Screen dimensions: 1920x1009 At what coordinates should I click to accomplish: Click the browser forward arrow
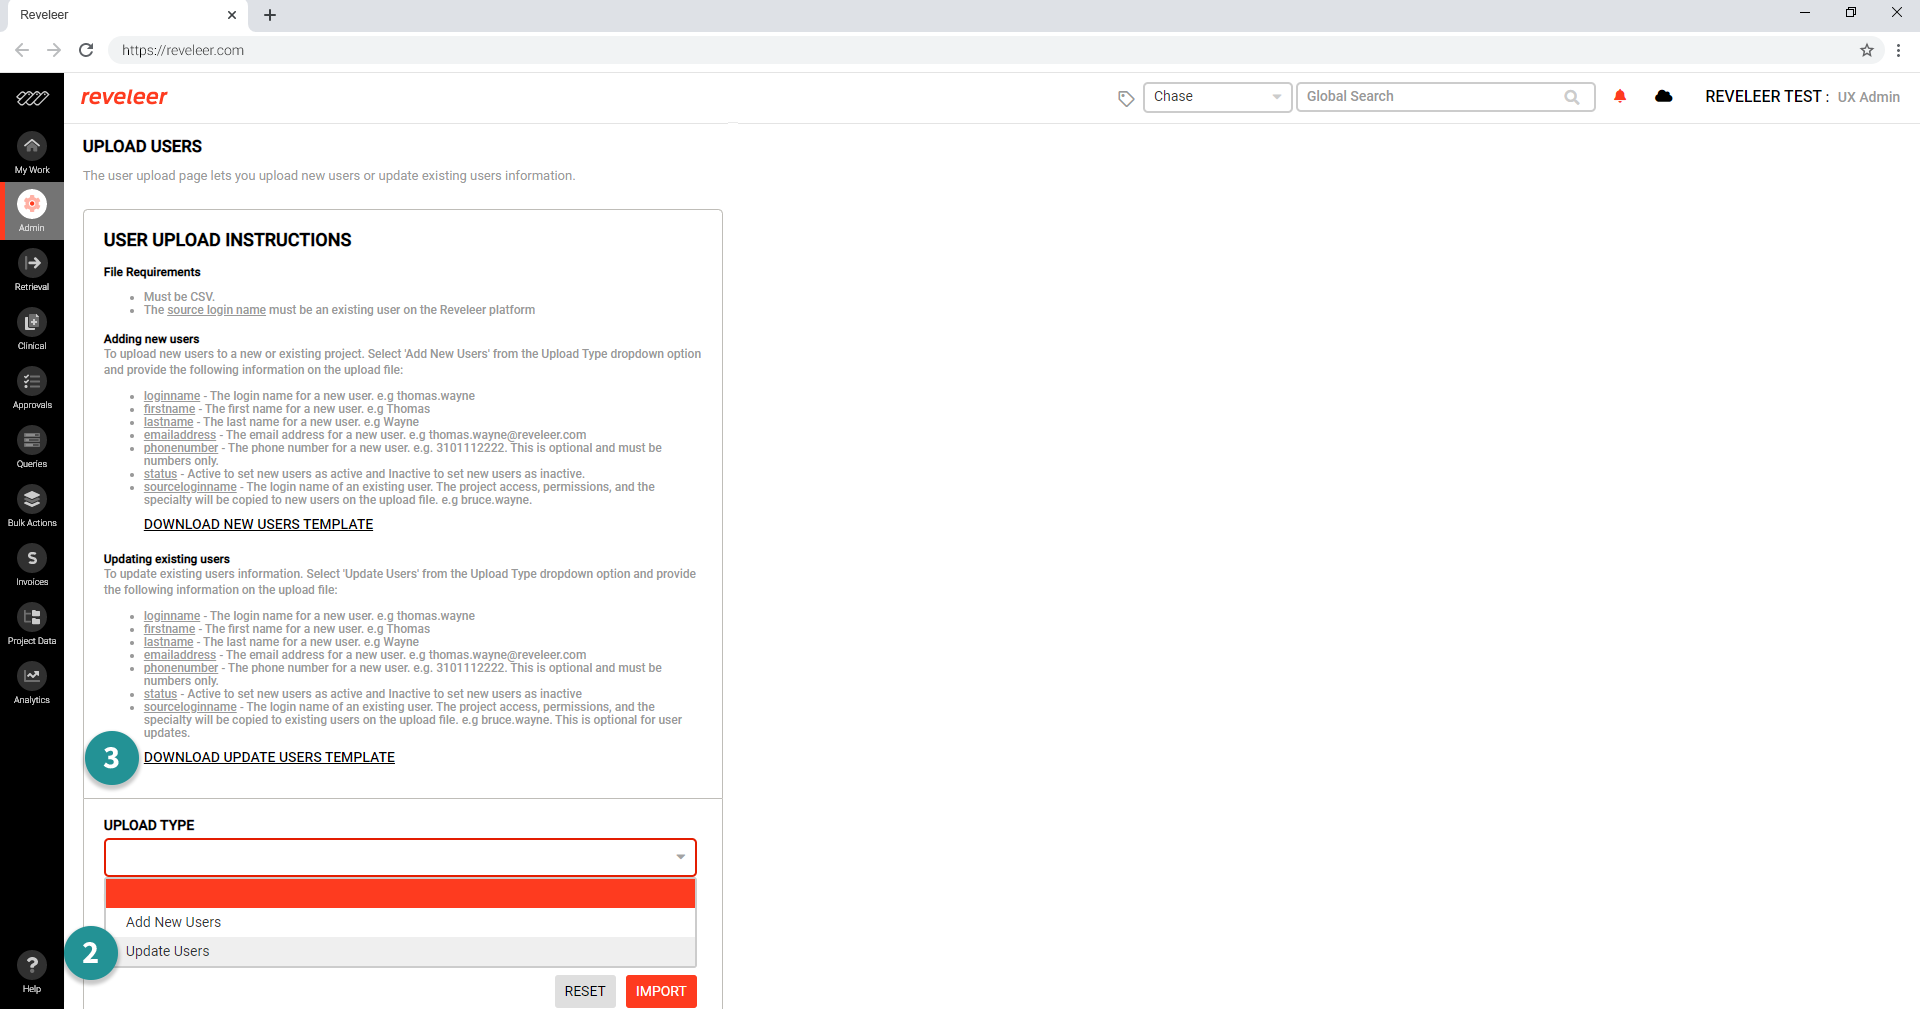tap(54, 50)
